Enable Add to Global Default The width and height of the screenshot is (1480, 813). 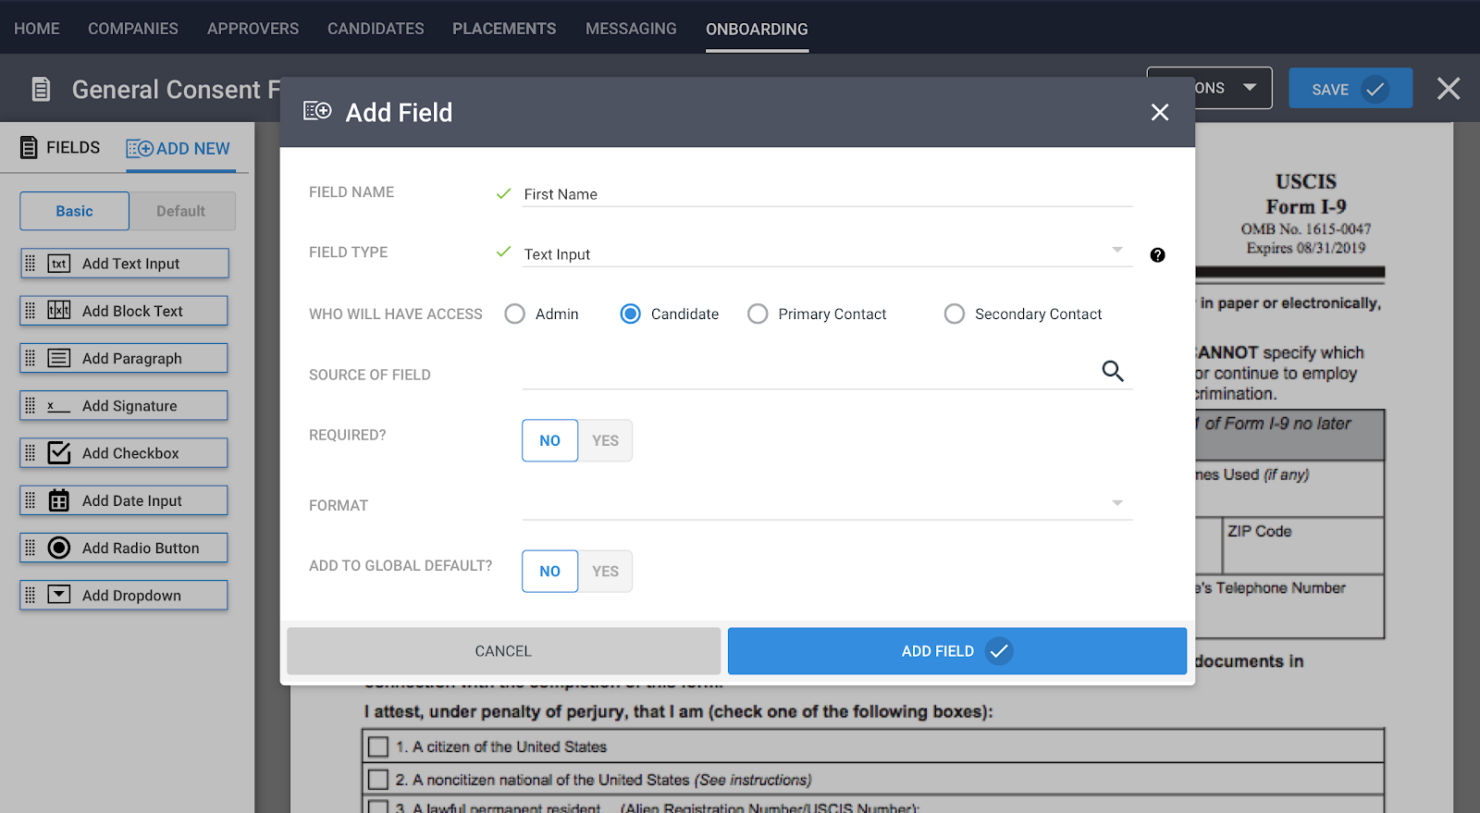(605, 571)
